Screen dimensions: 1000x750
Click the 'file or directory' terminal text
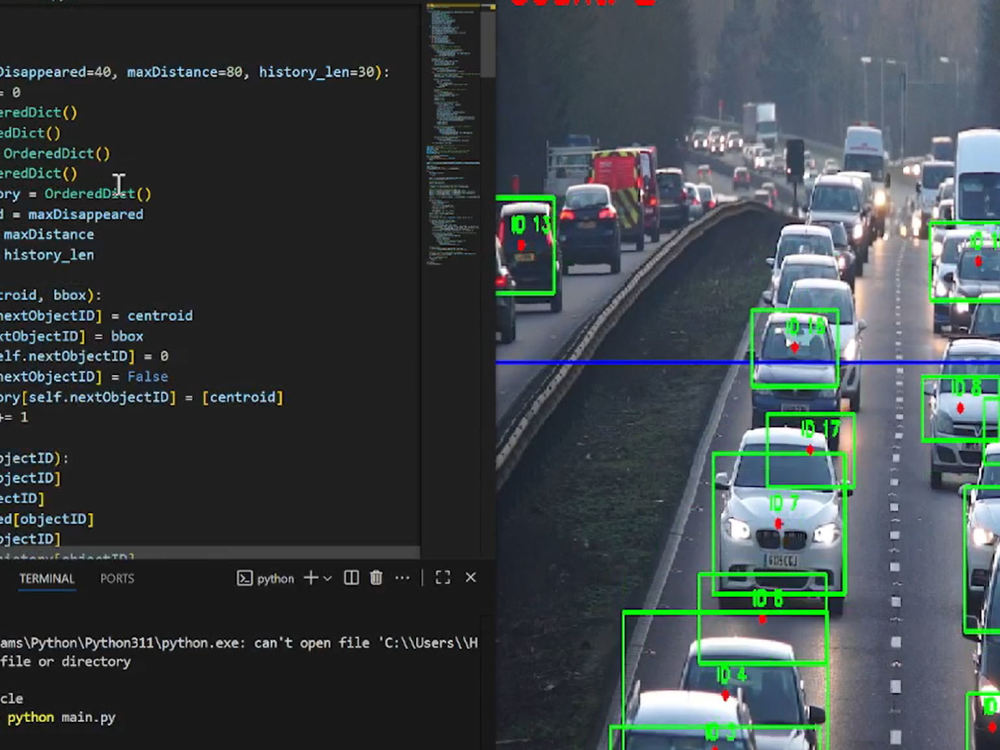click(65, 661)
